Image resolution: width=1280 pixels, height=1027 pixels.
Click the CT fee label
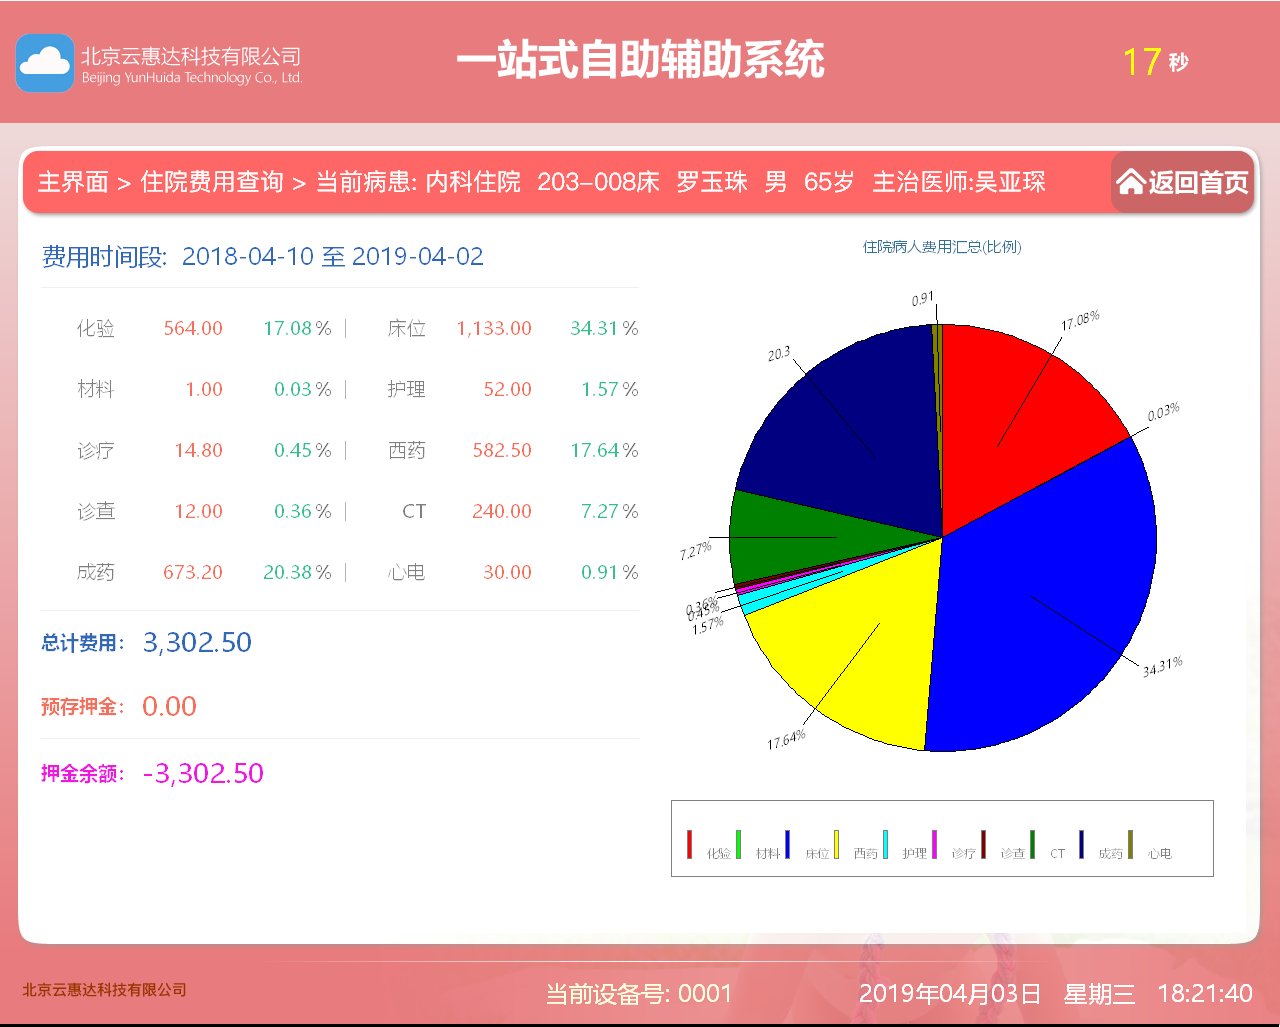414,511
